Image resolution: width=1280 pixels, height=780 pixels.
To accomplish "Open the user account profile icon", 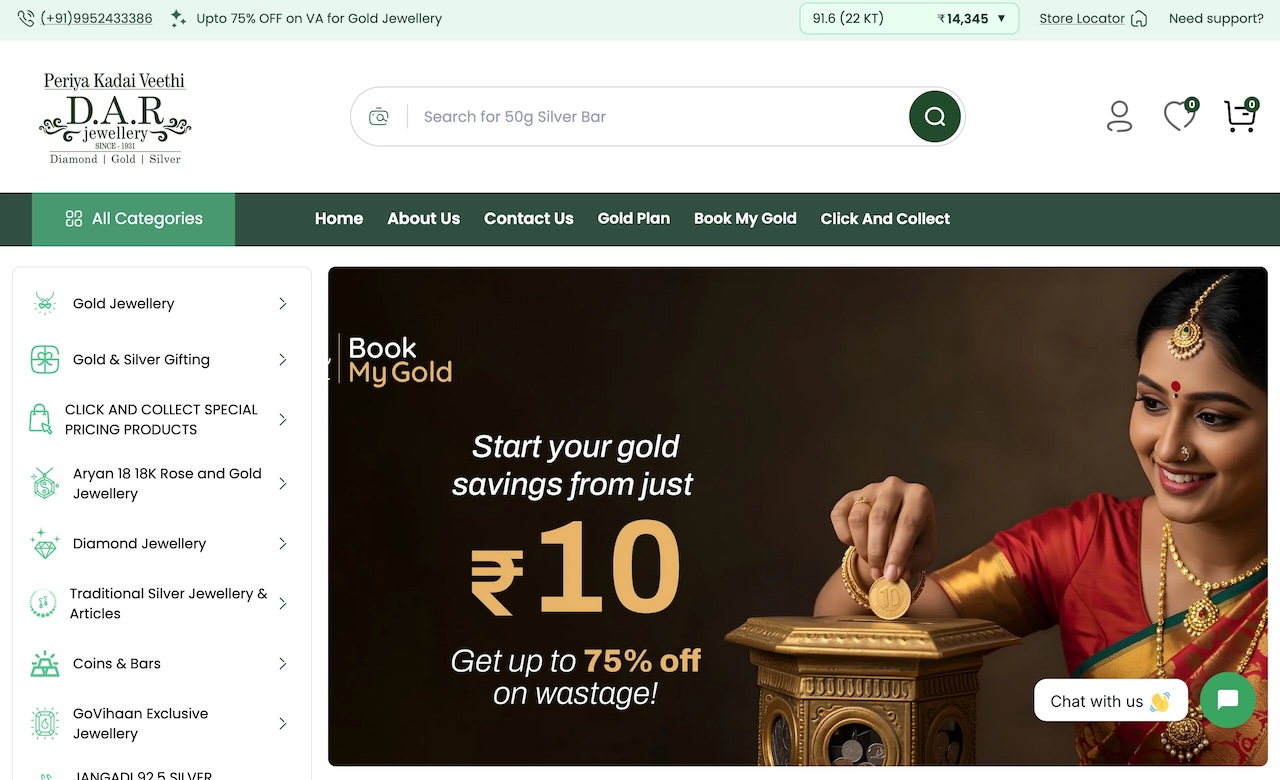I will pyautogui.click(x=1119, y=116).
